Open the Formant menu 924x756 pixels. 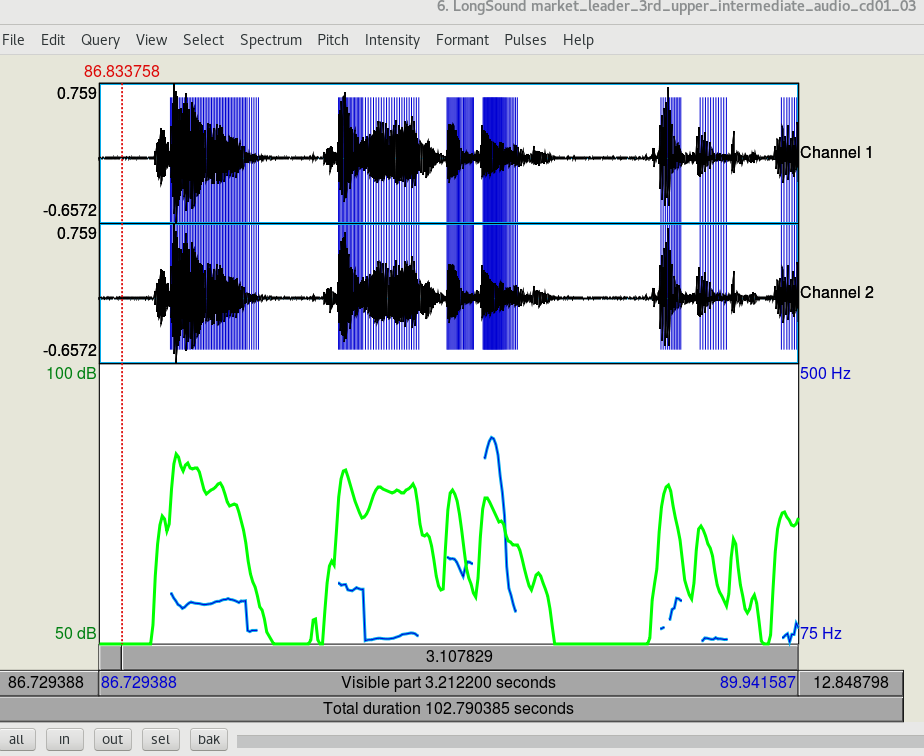(x=462, y=40)
